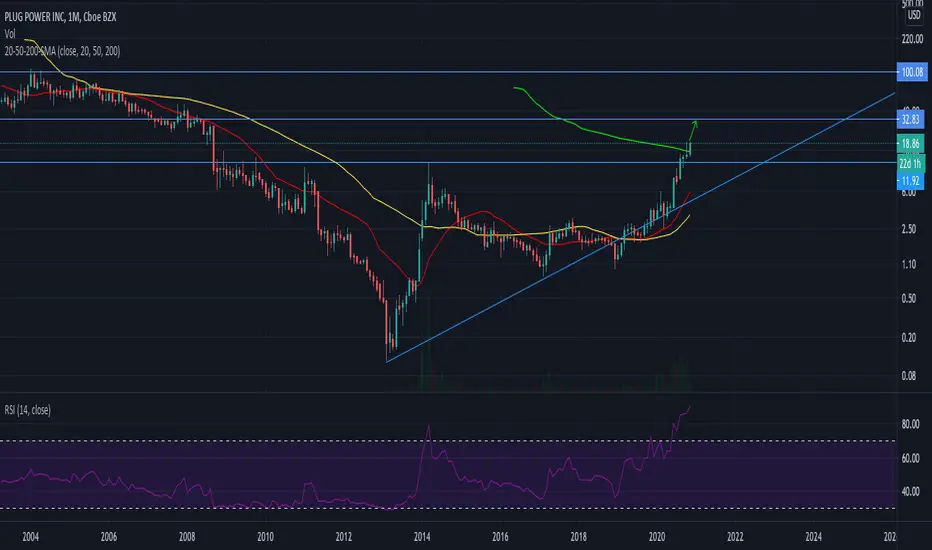Click the 2008 time axis label
Viewport: 932px width, 550px height.
tap(187, 537)
